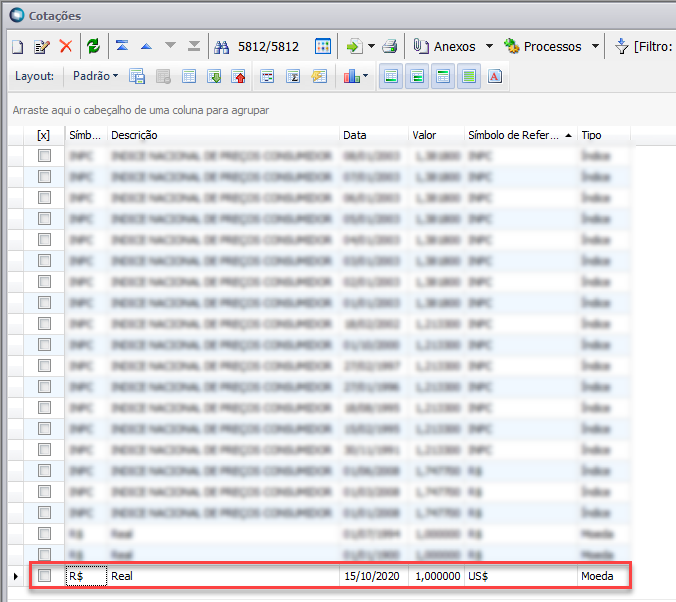Viewport: 676px width, 602px height.
Task: Sort by the Descrição column header
Action: click(223, 135)
